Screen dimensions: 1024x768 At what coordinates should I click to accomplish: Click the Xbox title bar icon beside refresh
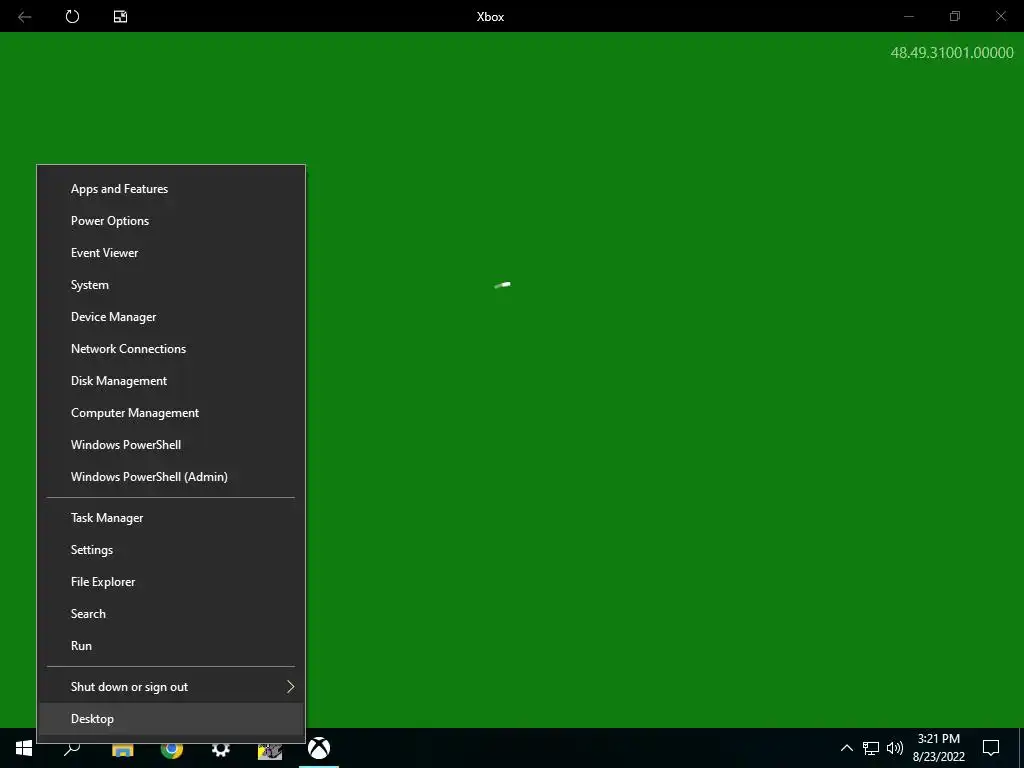tap(120, 16)
